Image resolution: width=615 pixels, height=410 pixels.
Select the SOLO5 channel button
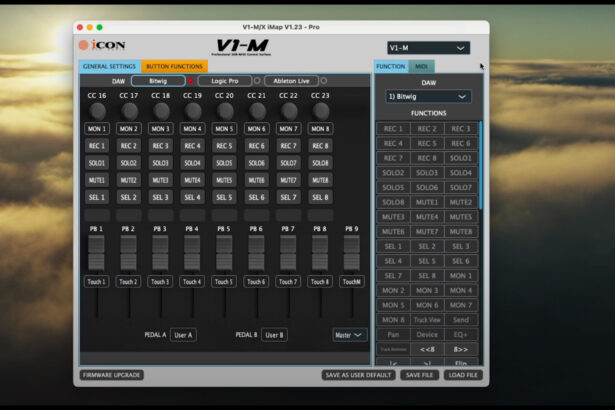click(225, 163)
